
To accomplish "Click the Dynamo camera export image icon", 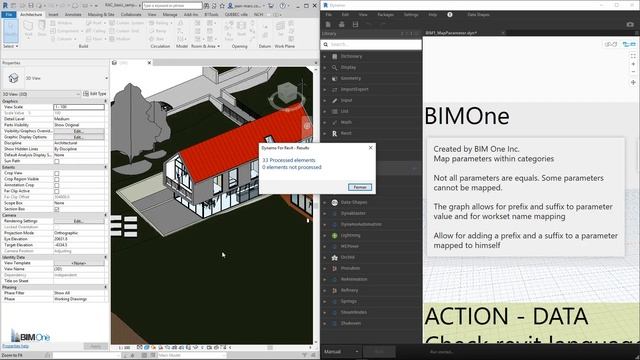I will 630,24.
